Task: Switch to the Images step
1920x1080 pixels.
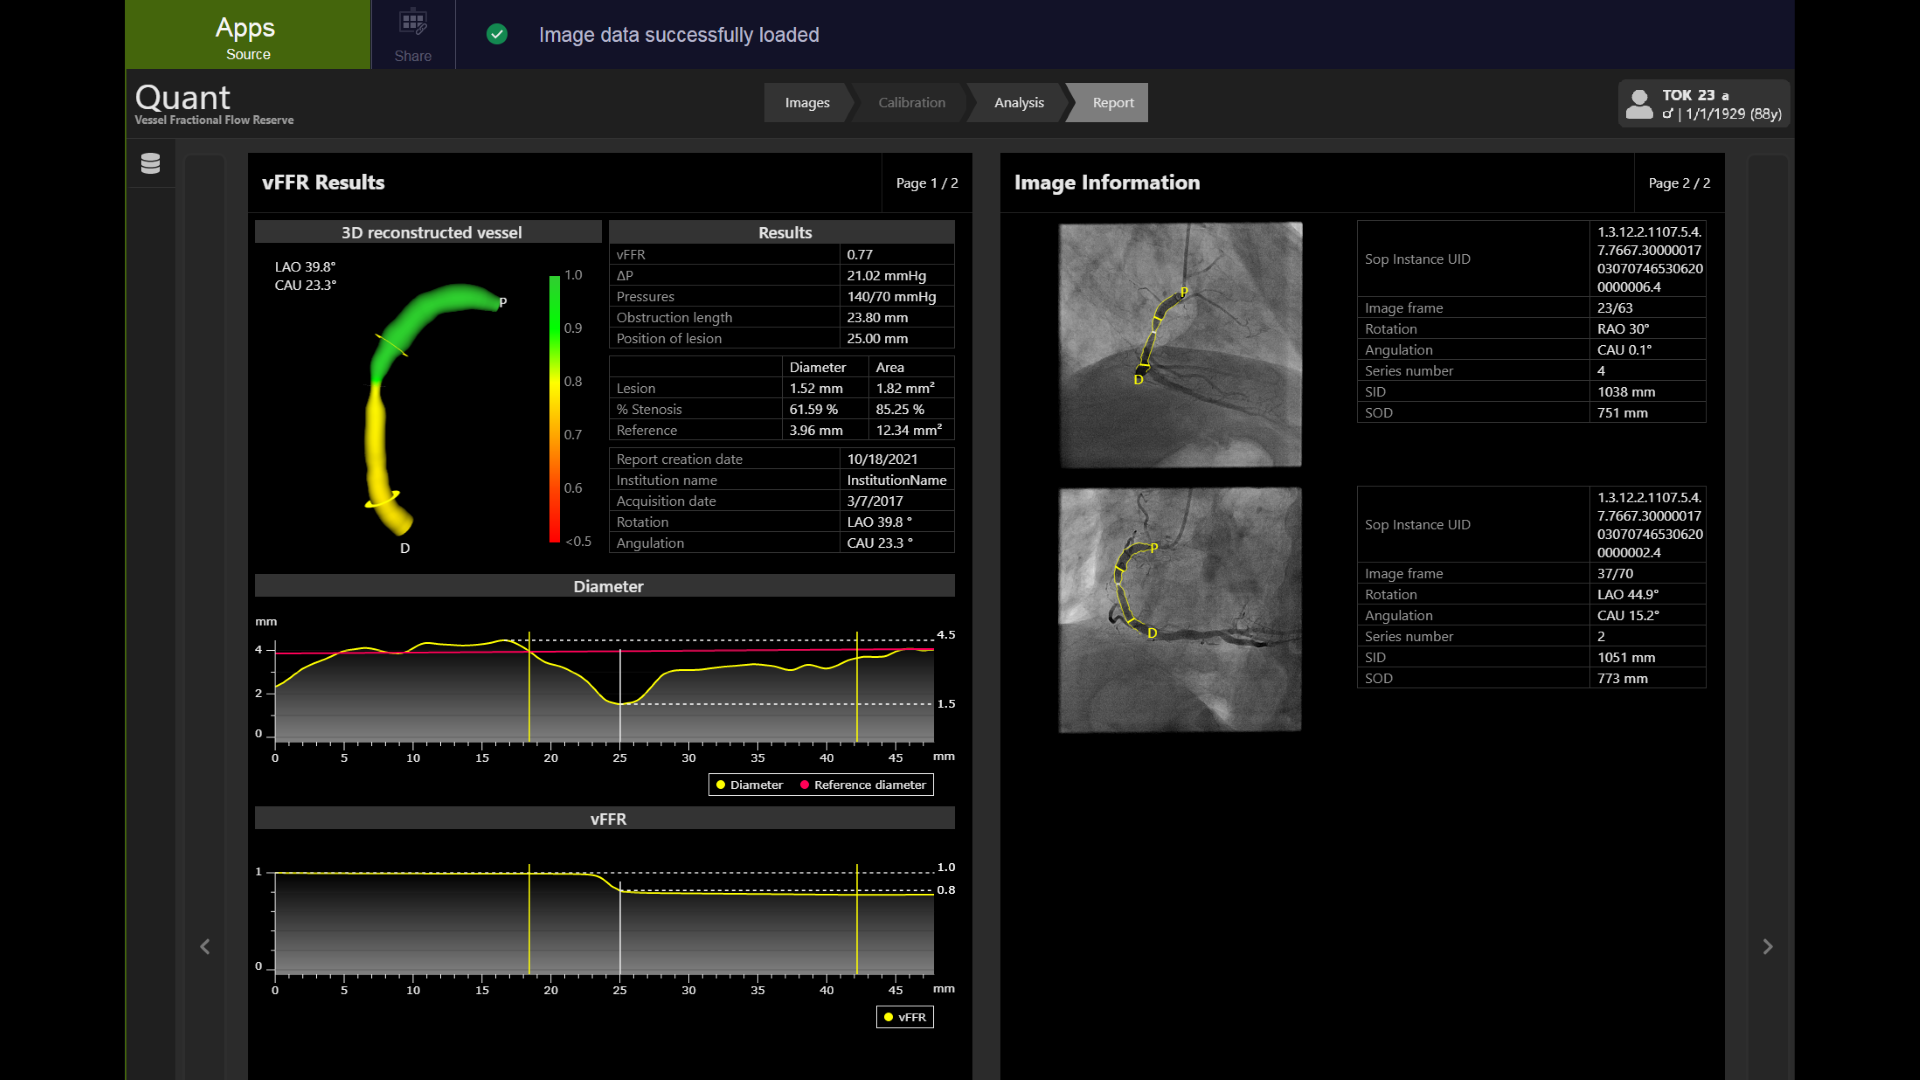Action: (807, 102)
